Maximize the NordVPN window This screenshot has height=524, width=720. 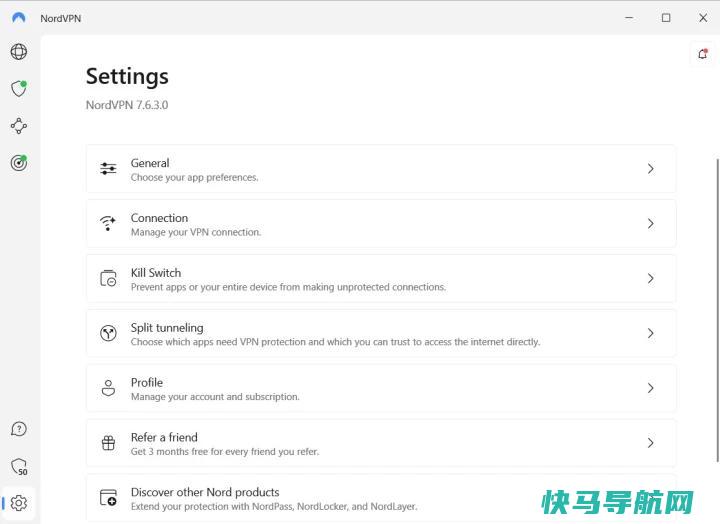[x=666, y=17]
